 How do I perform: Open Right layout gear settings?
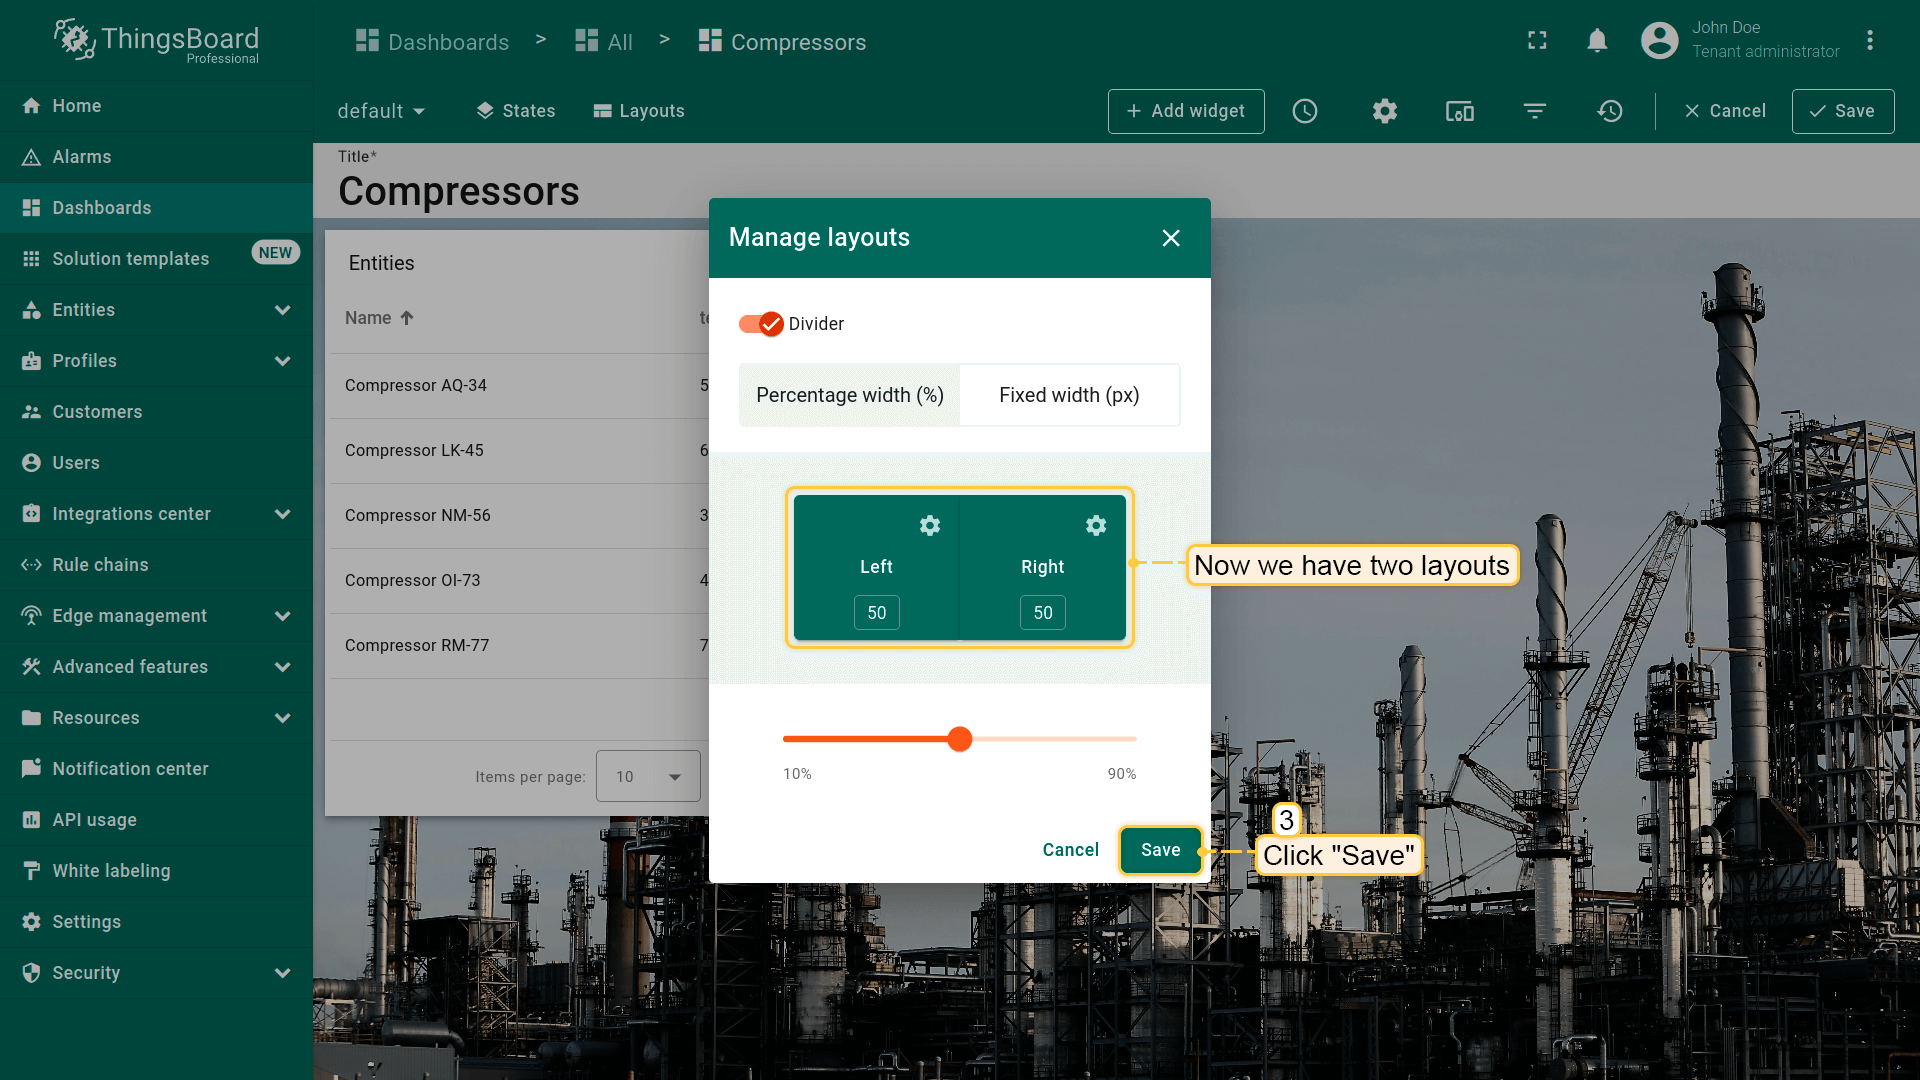(x=1096, y=525)
